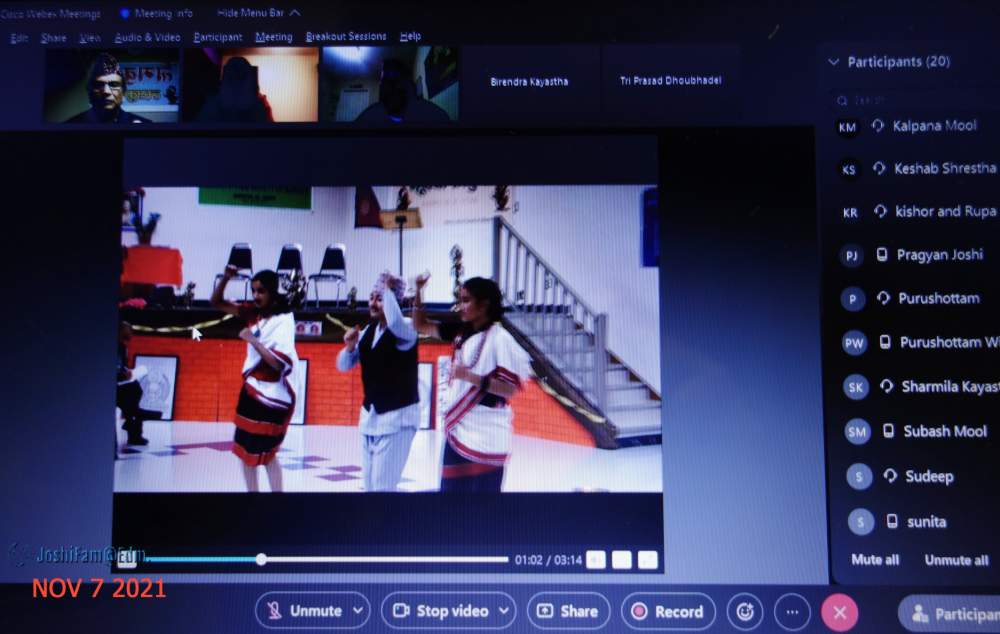
Task: Click the 01:02 / 03:14 video time readout
Action: 548,560
